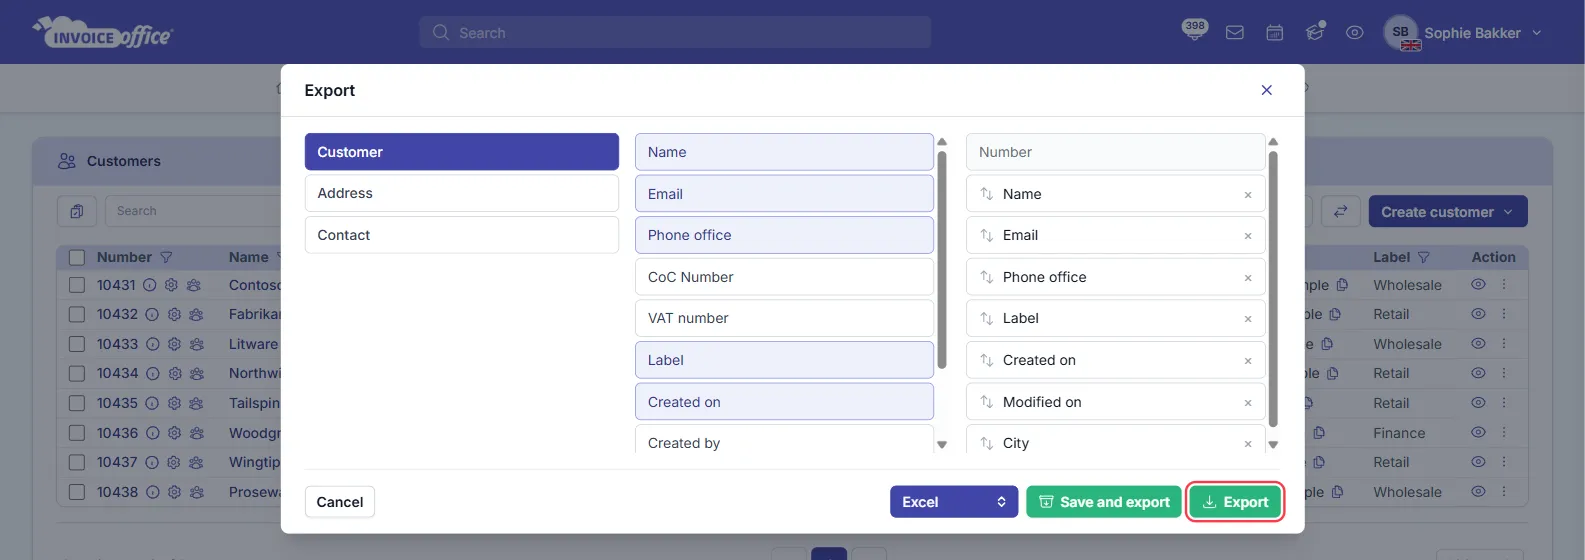Click the selected fields scrollbar thumb

[x=1273, y=288]
